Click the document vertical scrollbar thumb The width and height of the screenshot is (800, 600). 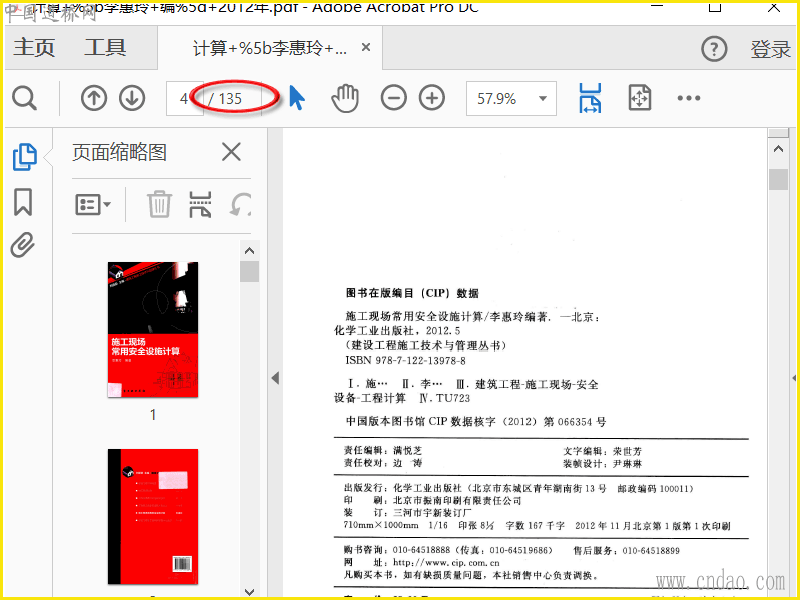point(778,179)
